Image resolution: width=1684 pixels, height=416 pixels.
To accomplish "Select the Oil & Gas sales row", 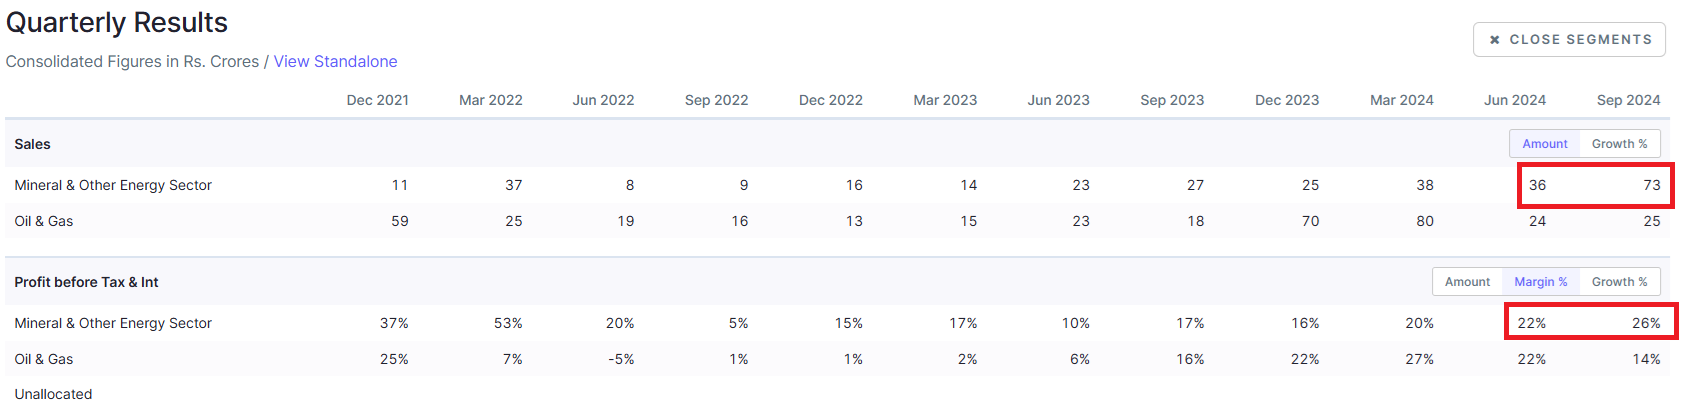I will pos(837,221).
